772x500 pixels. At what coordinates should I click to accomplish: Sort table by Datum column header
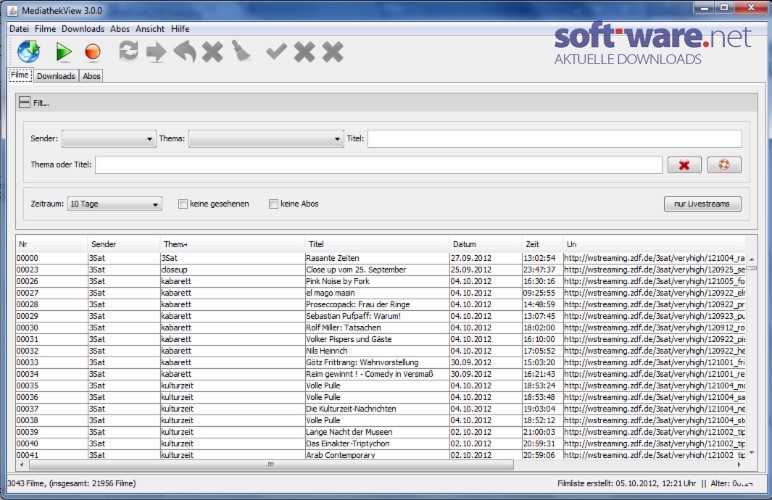[485, 244]
